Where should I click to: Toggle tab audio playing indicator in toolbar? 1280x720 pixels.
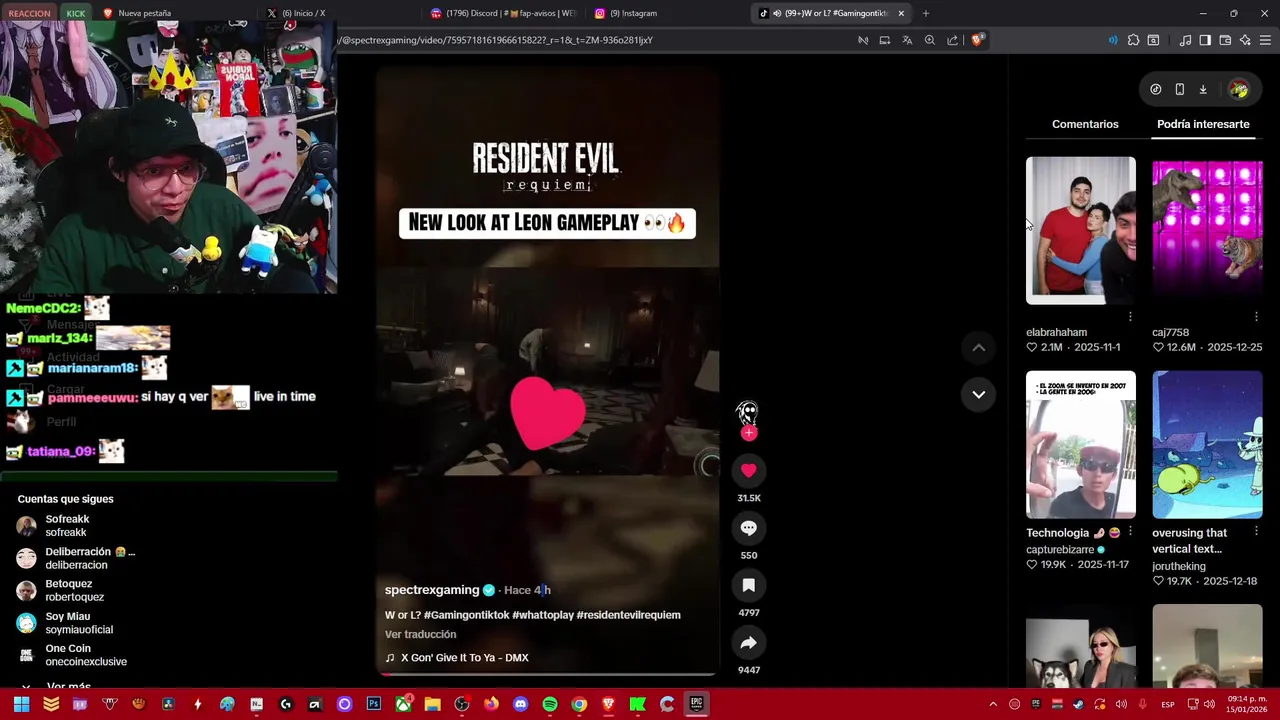[1112, 40]
